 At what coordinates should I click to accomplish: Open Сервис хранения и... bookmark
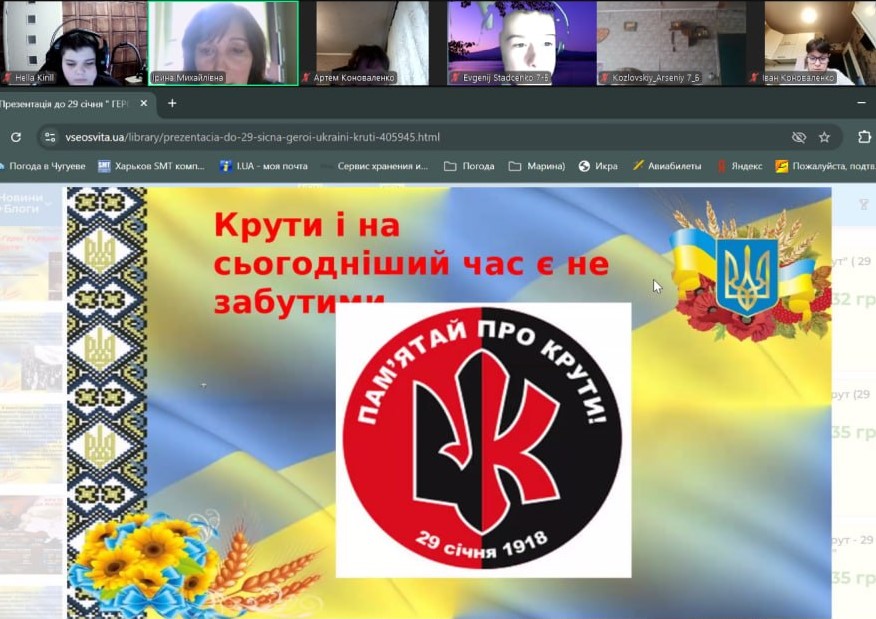(x=375, y=166)
